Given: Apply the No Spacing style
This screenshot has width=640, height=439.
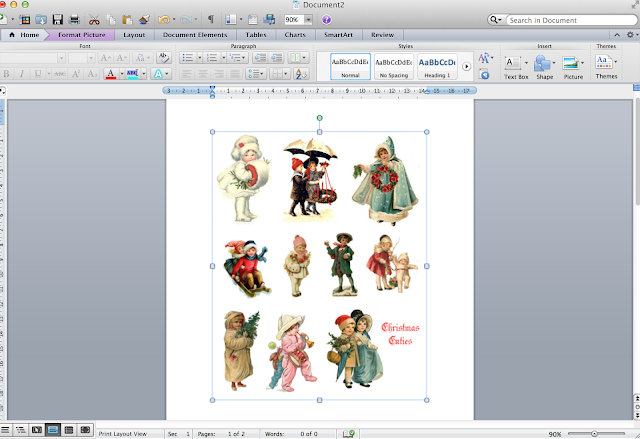Looking at the screenshot, I should click(394, 66).
